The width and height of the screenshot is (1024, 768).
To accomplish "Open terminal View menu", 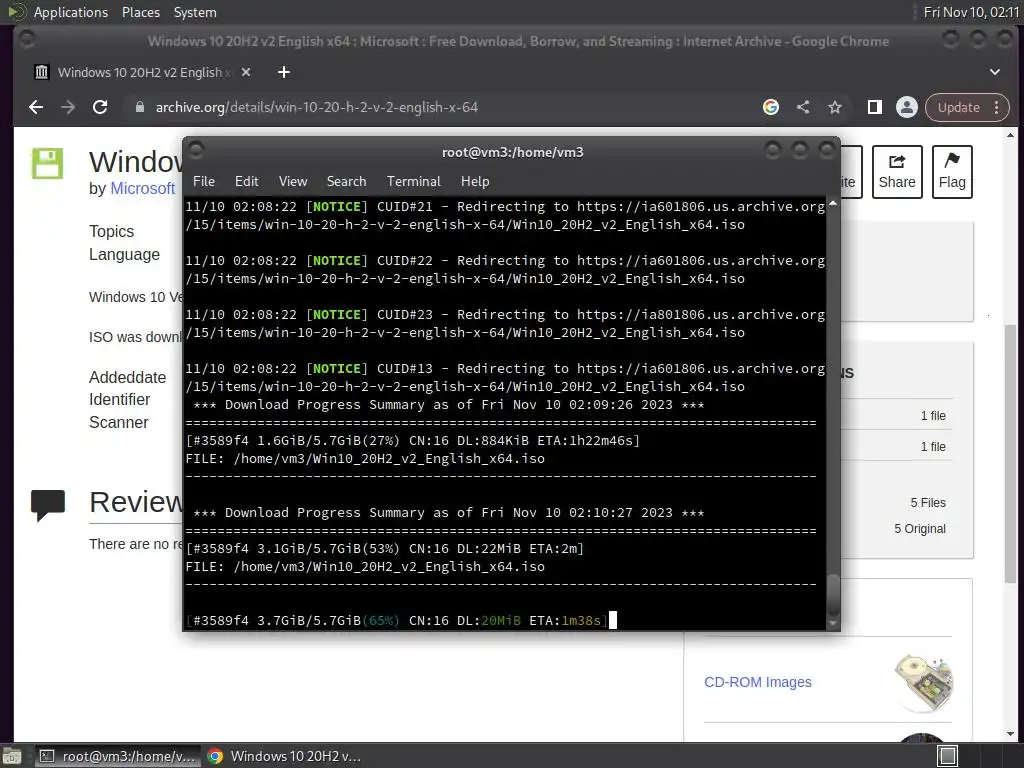I will pyautogui.click(x=293, y=182).
